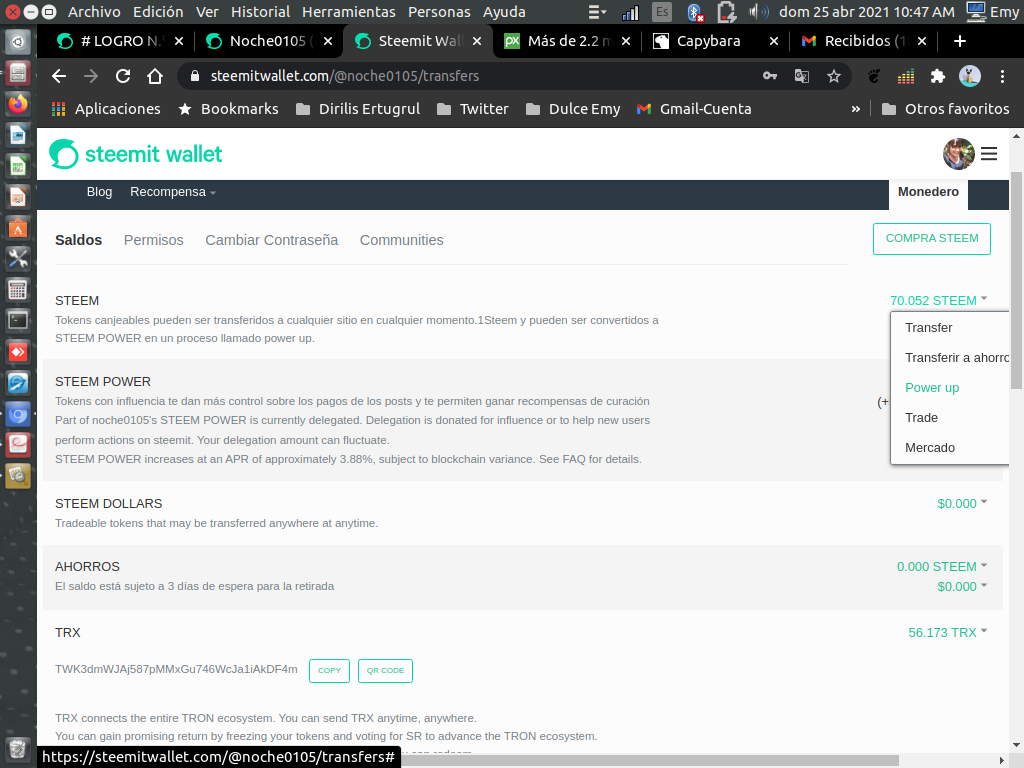Open the Trash in the dock
Viewport: 1024px width, 768px height.
click(18, 748)
